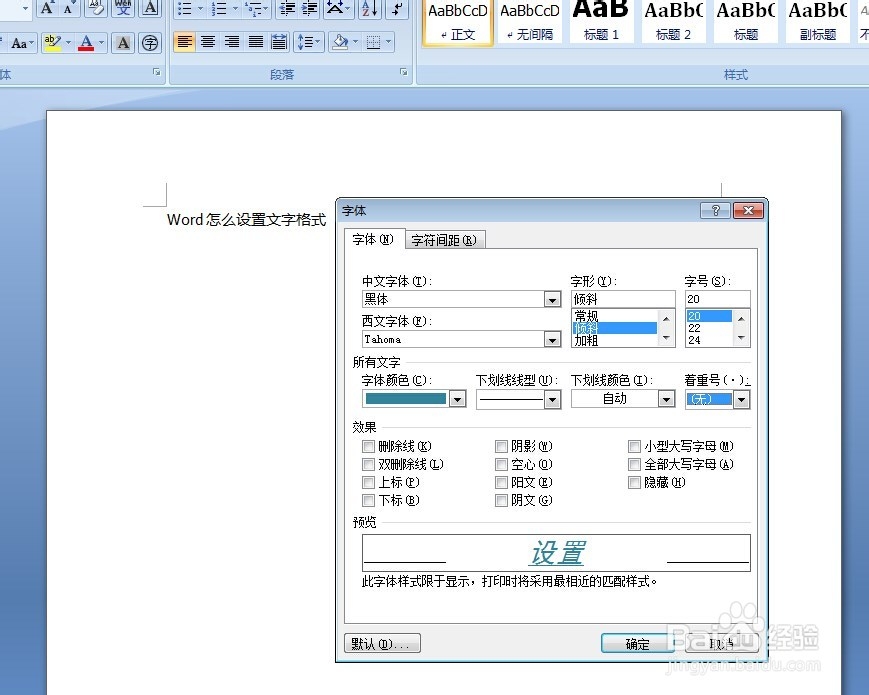Align text right in paragraph group
869x695 pixels.
[x=232, y=42]
